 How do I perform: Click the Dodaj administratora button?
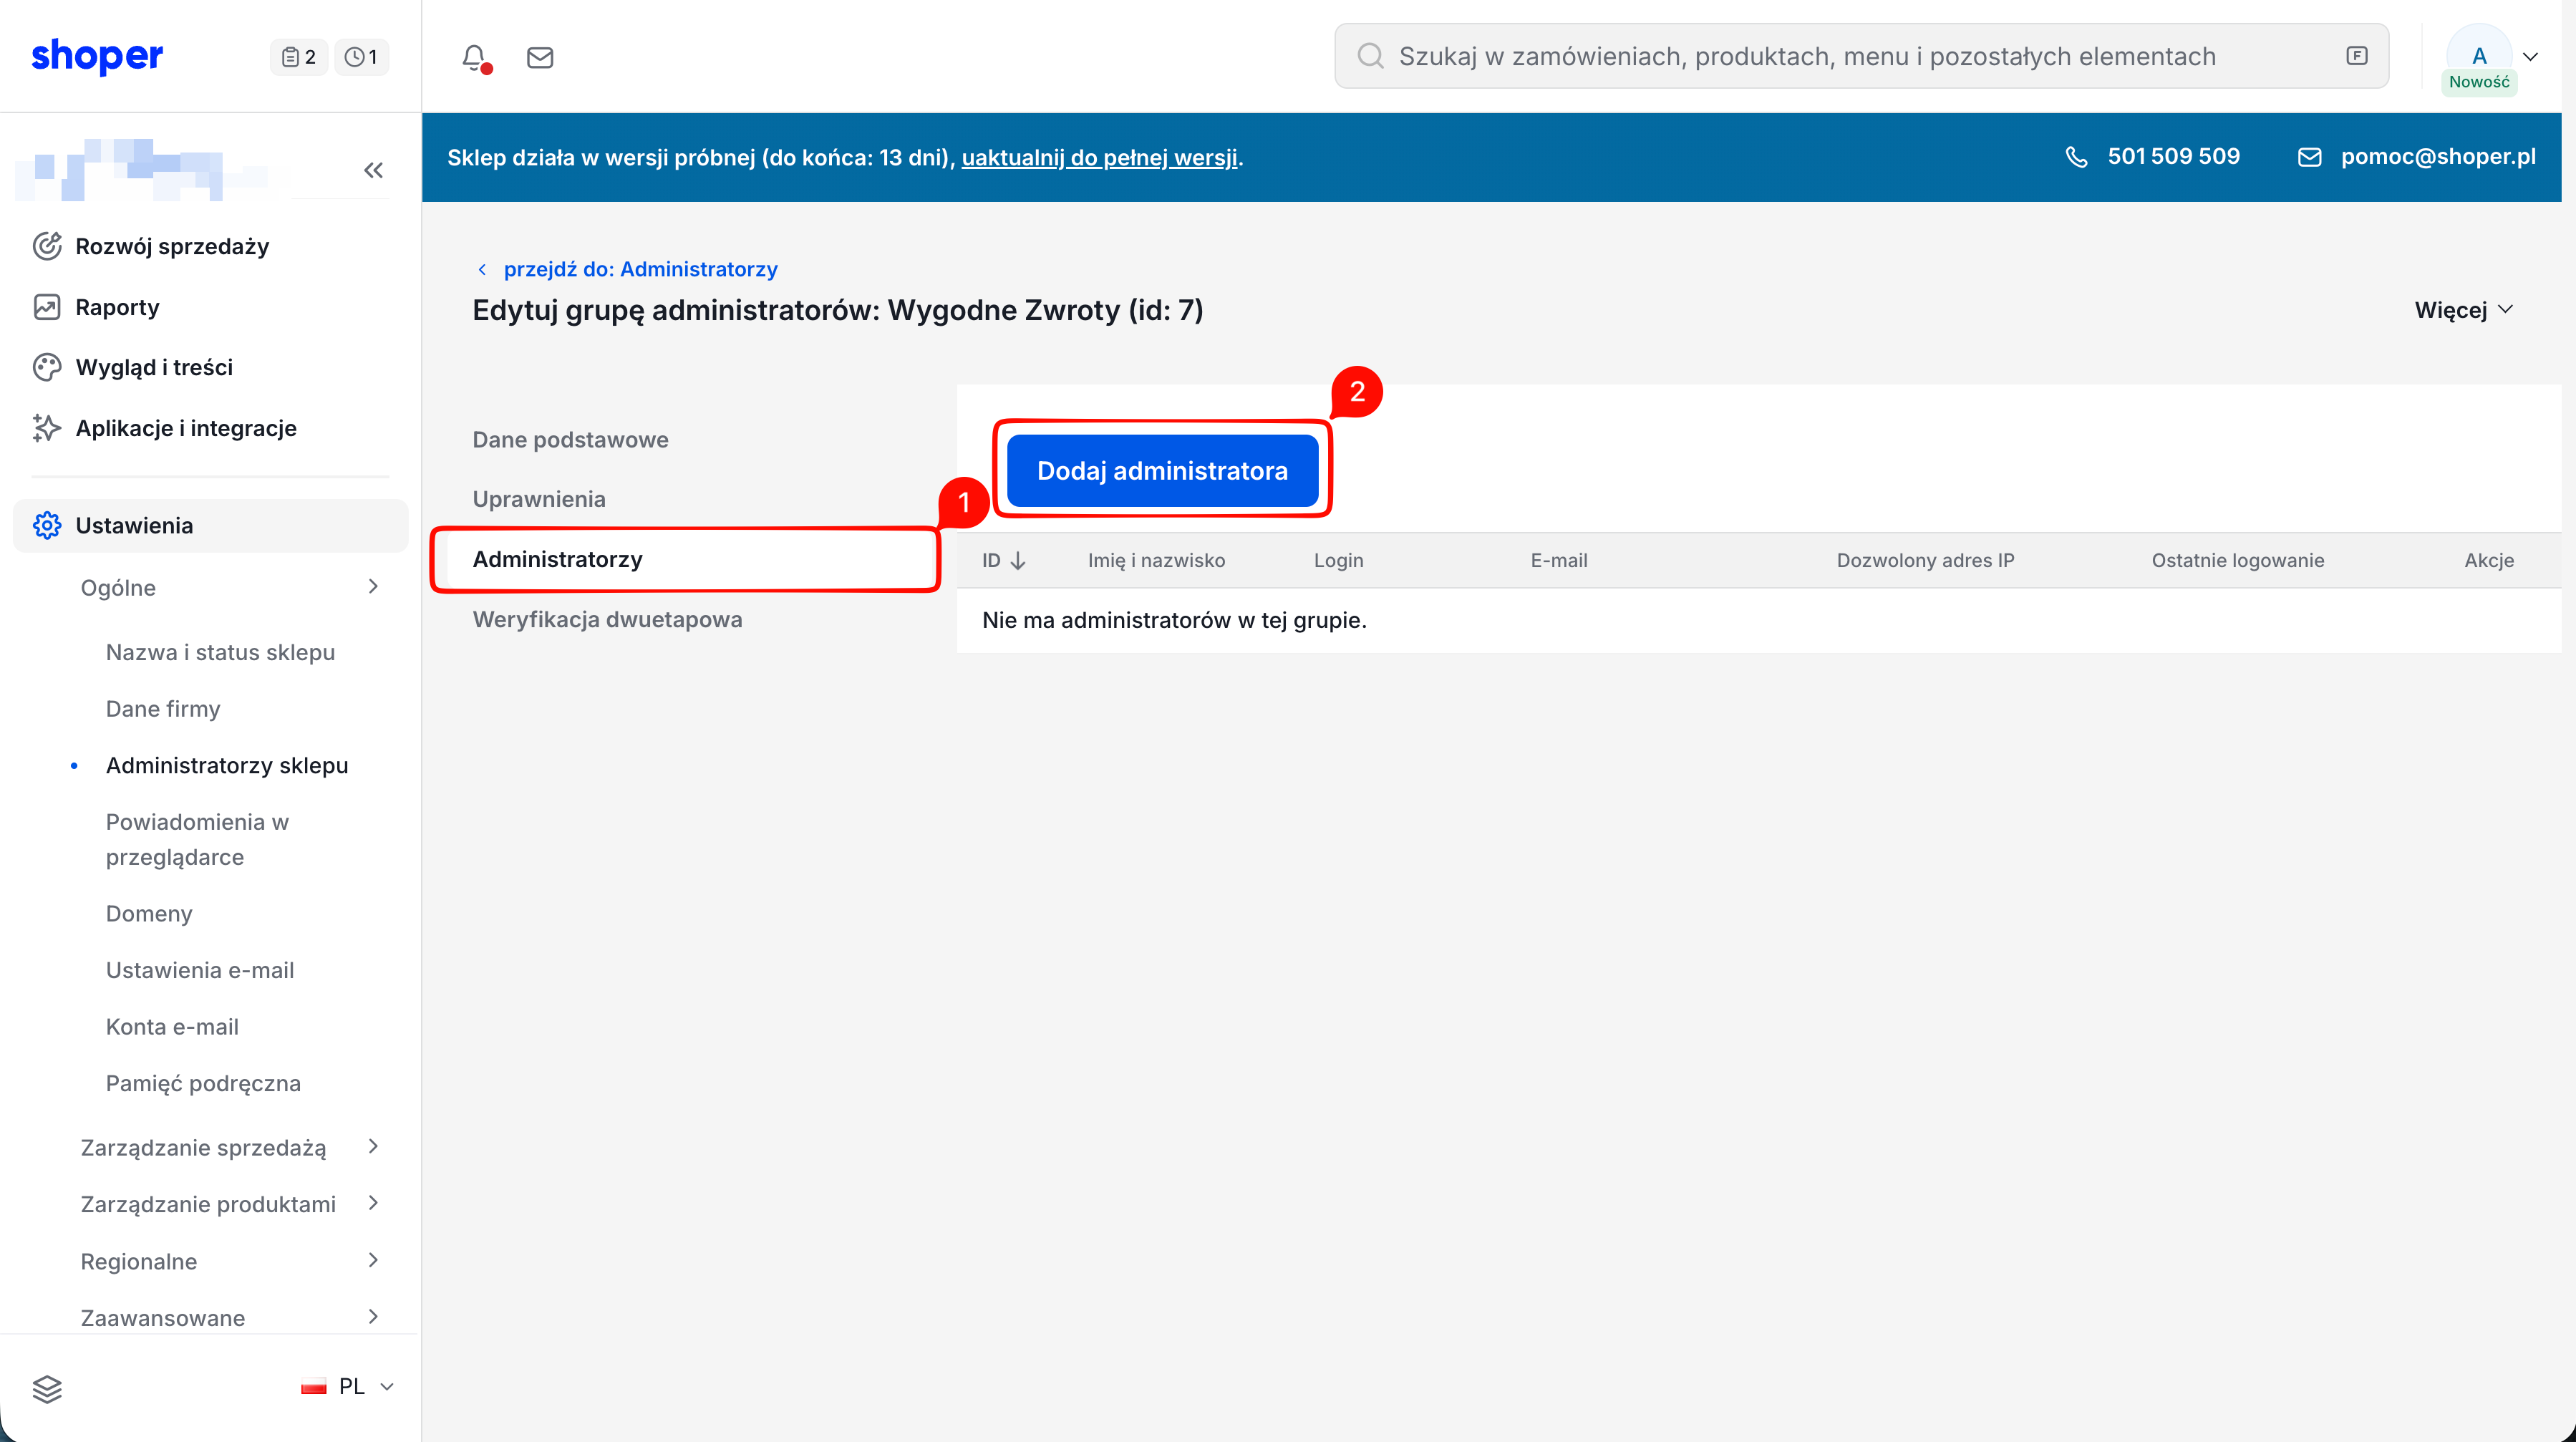tap(1162, 470)
